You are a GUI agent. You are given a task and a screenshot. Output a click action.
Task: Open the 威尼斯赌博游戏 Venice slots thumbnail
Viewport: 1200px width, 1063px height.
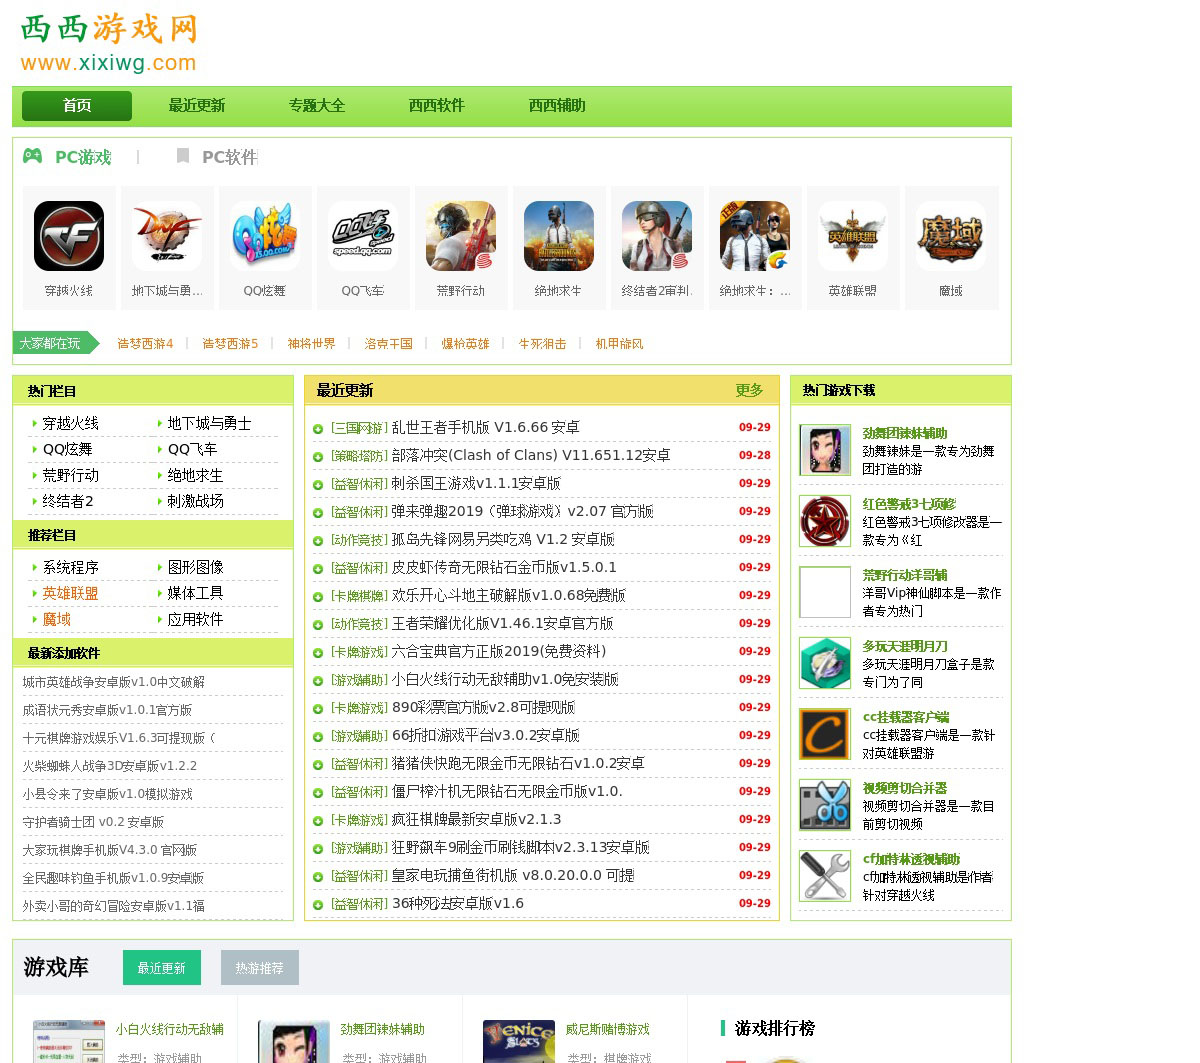click(x=519, y=1041)
